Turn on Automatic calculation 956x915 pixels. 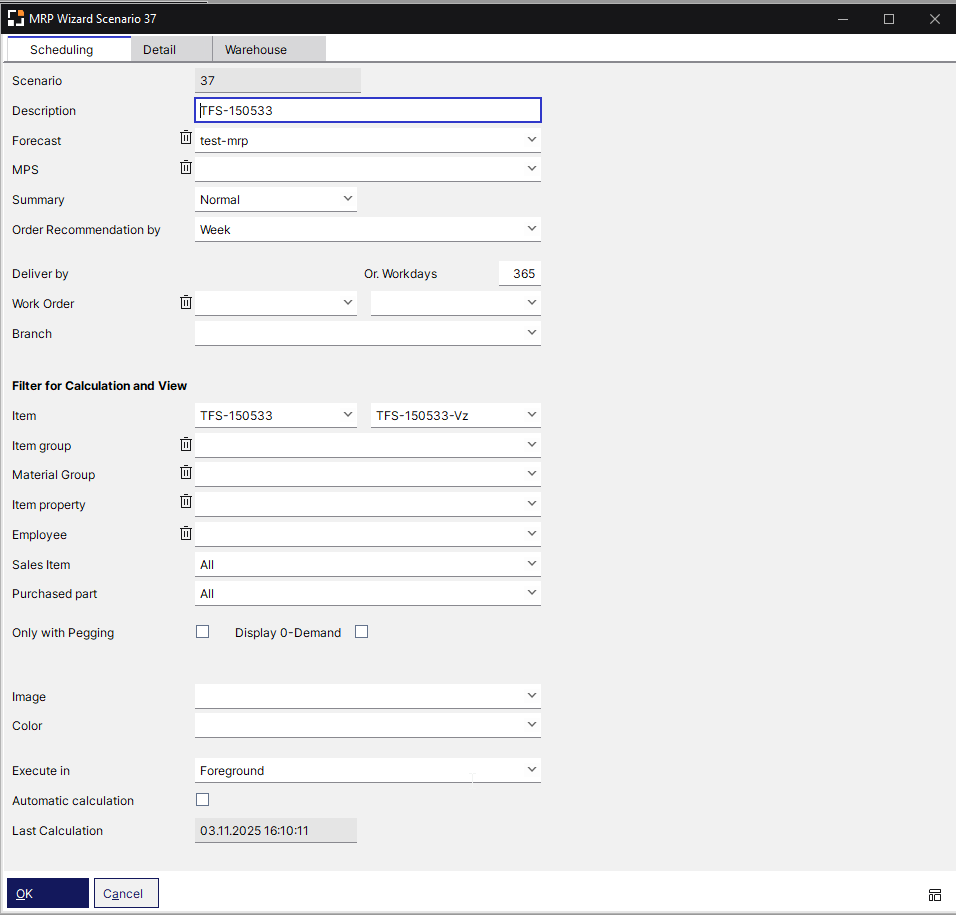202,799
